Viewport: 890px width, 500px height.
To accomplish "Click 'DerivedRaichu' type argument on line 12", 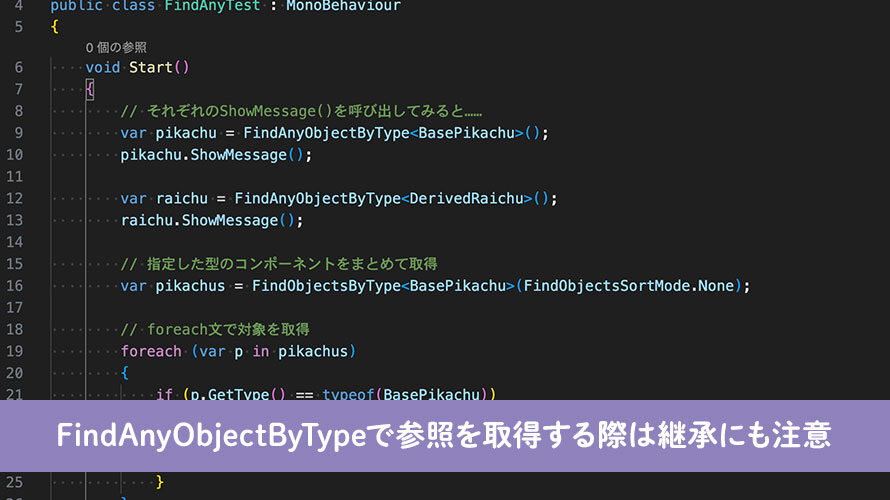I will tap(466, 199).
